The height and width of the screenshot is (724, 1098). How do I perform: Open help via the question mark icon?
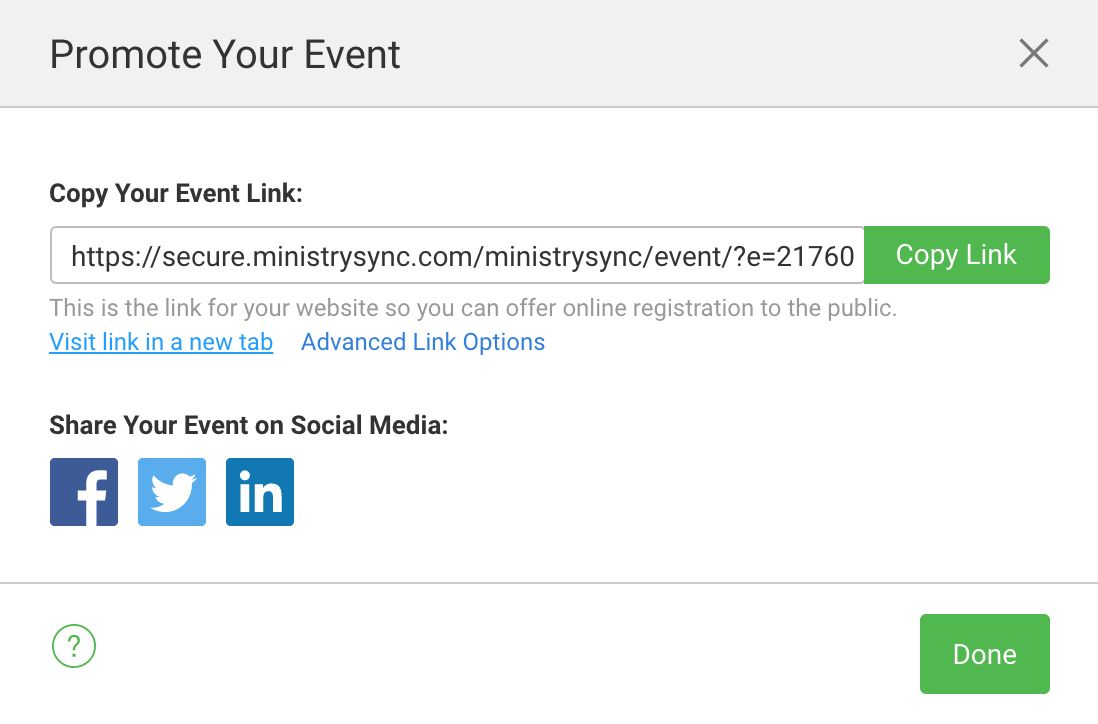73,646
